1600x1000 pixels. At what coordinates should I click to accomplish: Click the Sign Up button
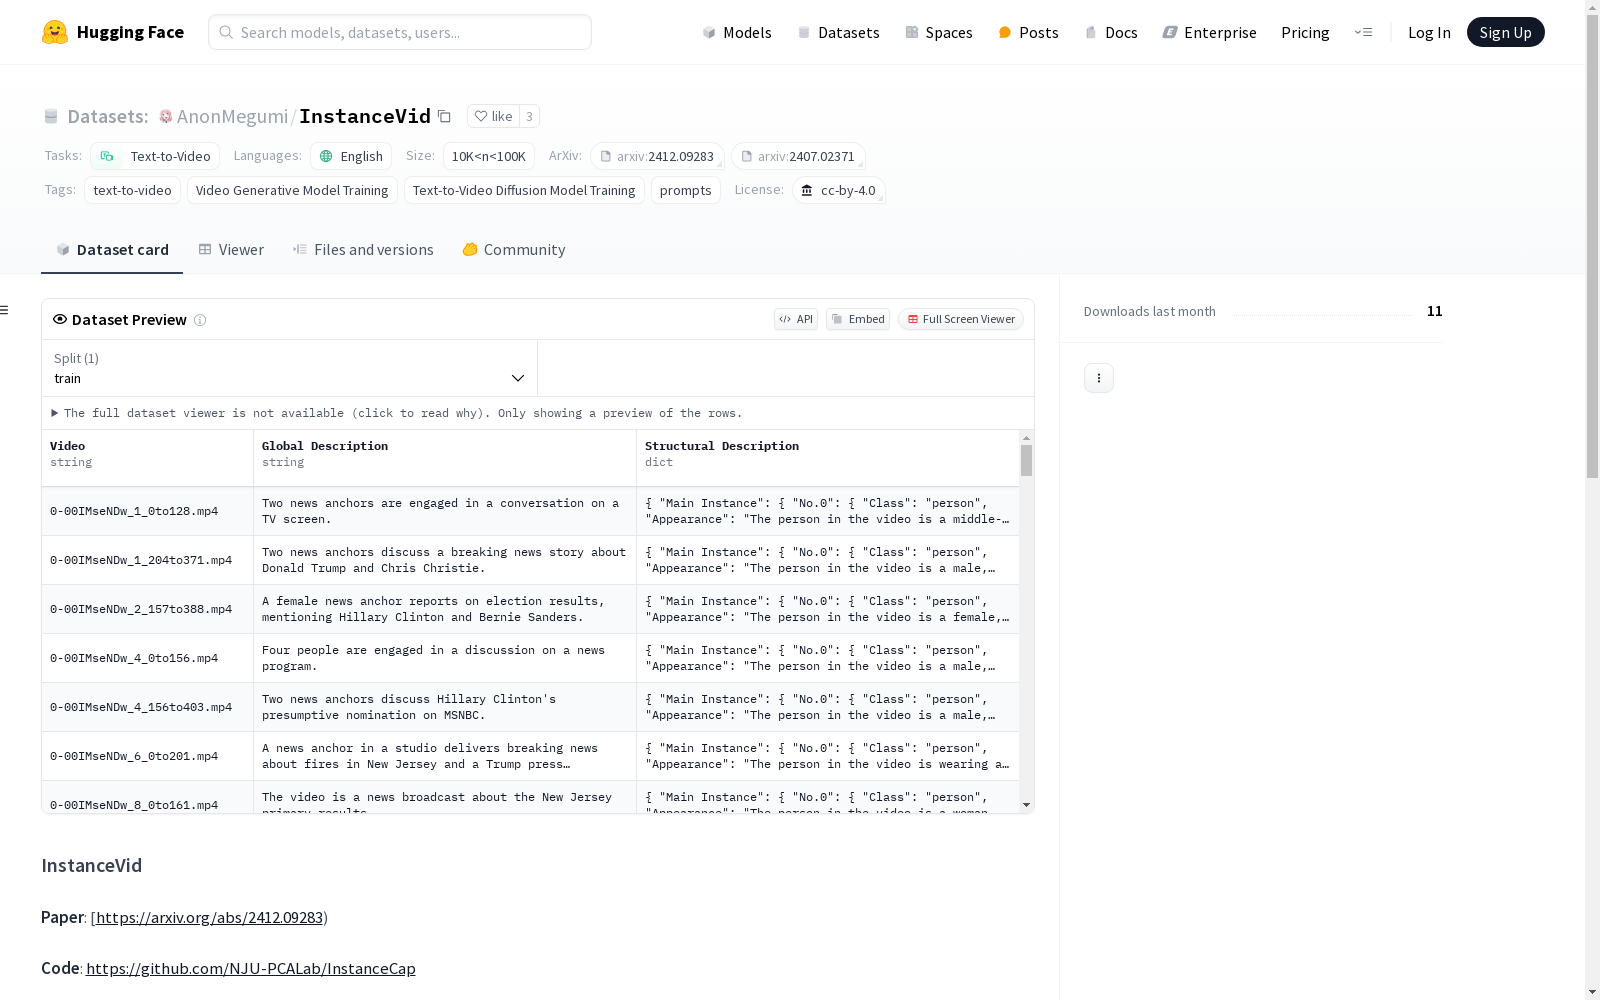tap(1505, 32)
